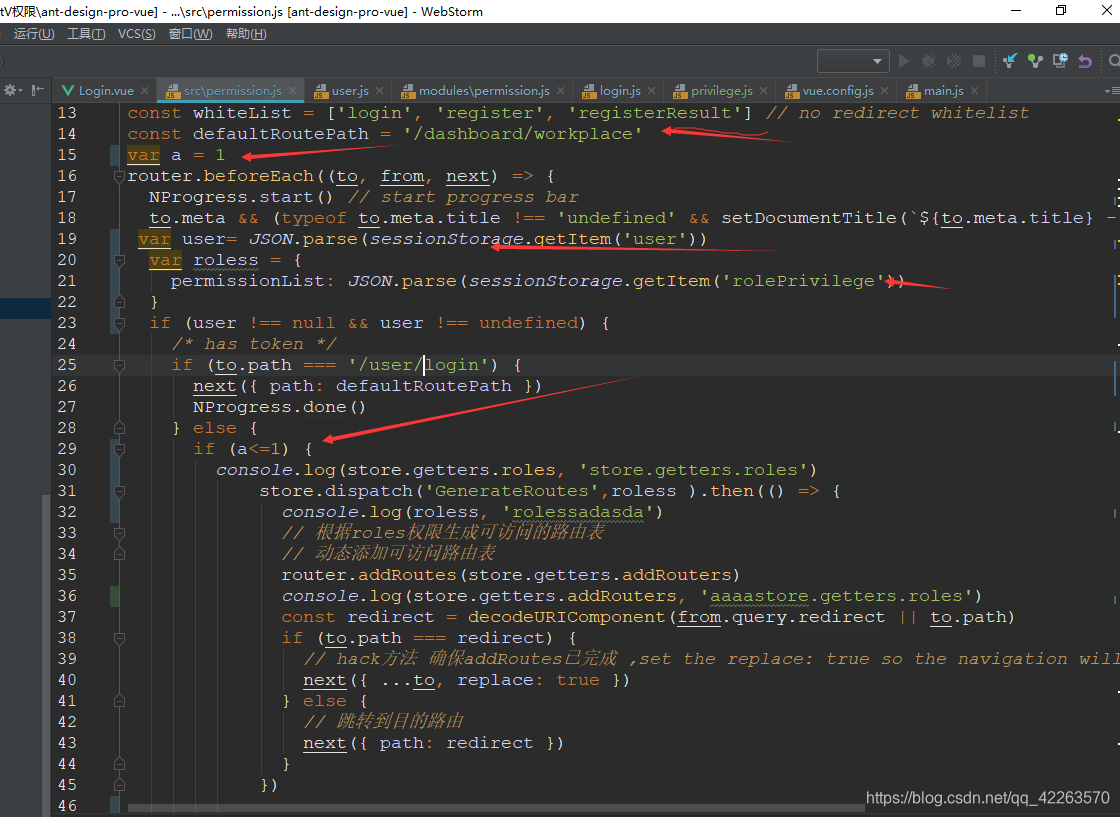This screenshot has width=1120, height=817.
Task: Click 'setDocumentTitle' on line 18
Action: [x=809, y=218]
